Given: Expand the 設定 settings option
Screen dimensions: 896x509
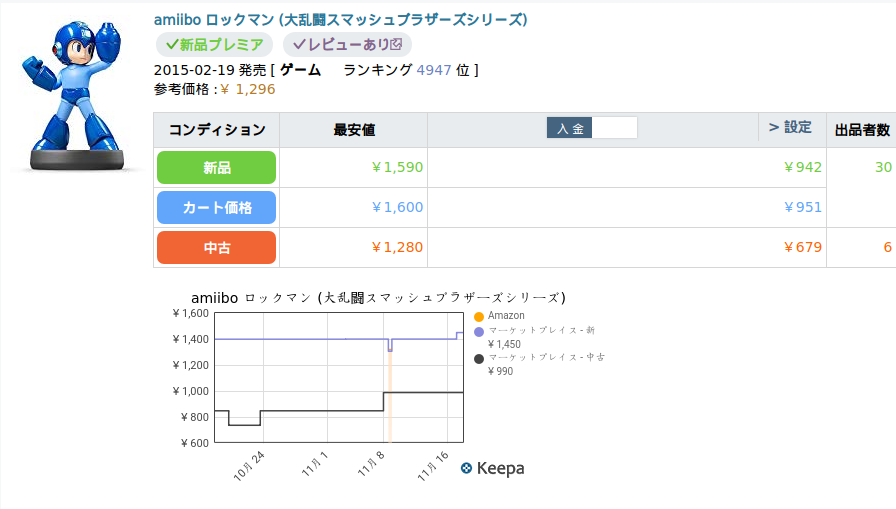Looking at the screenshot, I should coord(790,127).
